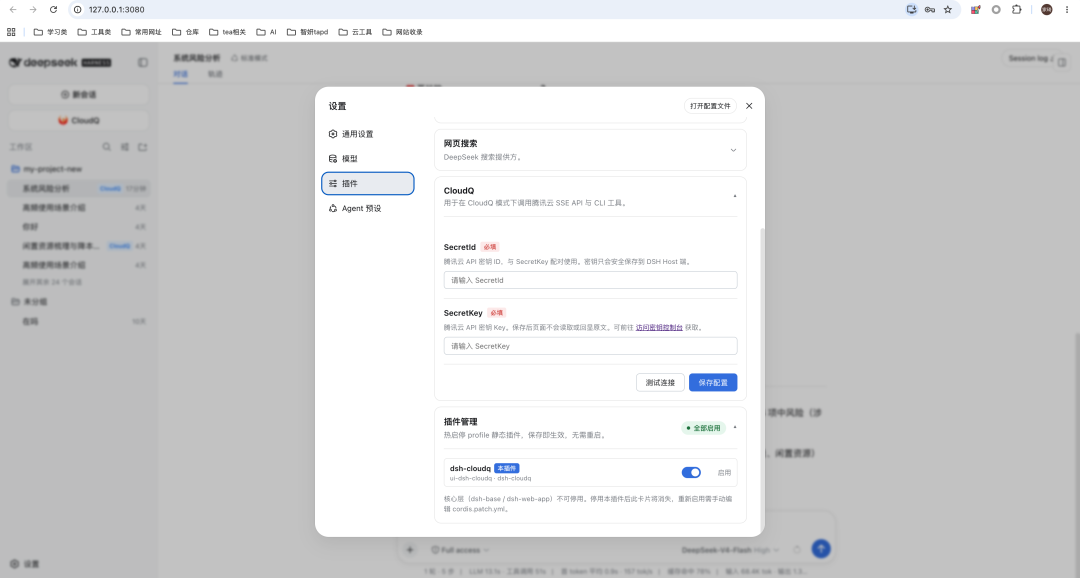Viewport: 1080px width, 578px height.
Task: Click the colorful extension icon beside the star
Action: point(975,10)
